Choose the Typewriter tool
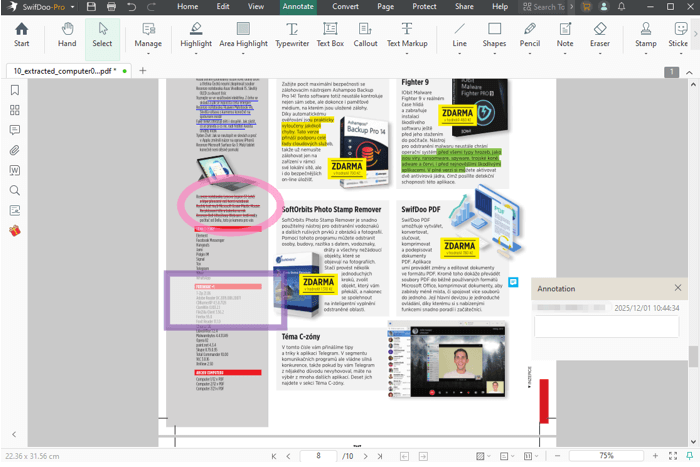Image resolution: width=700 pixels, height=467 pixels. 292,35
